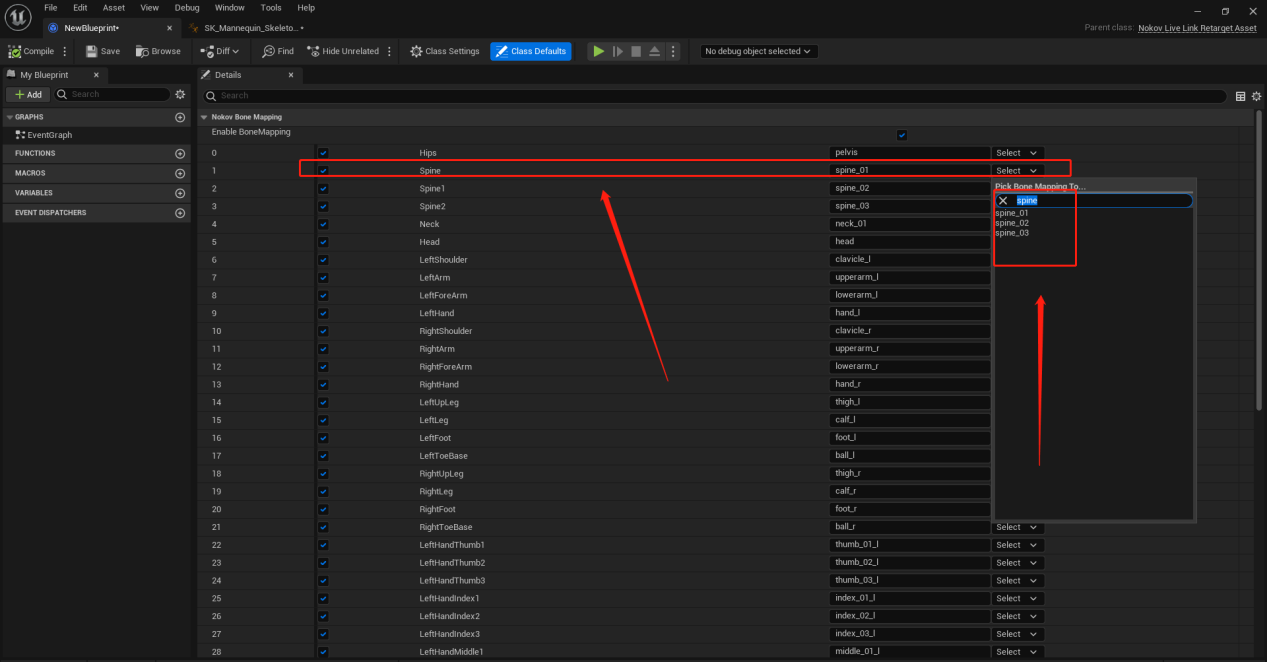
Task: Open settings gear in My Blueprint panel
Action: pos(180,94)
